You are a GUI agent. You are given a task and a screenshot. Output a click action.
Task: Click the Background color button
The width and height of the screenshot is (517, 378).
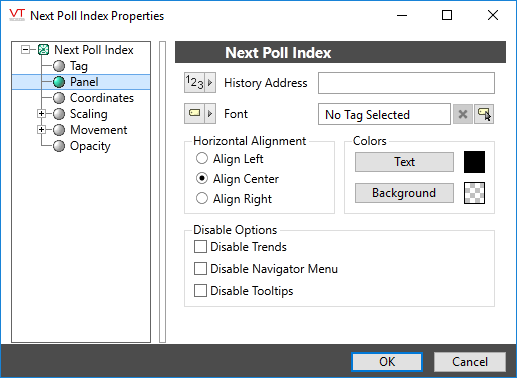404,193
